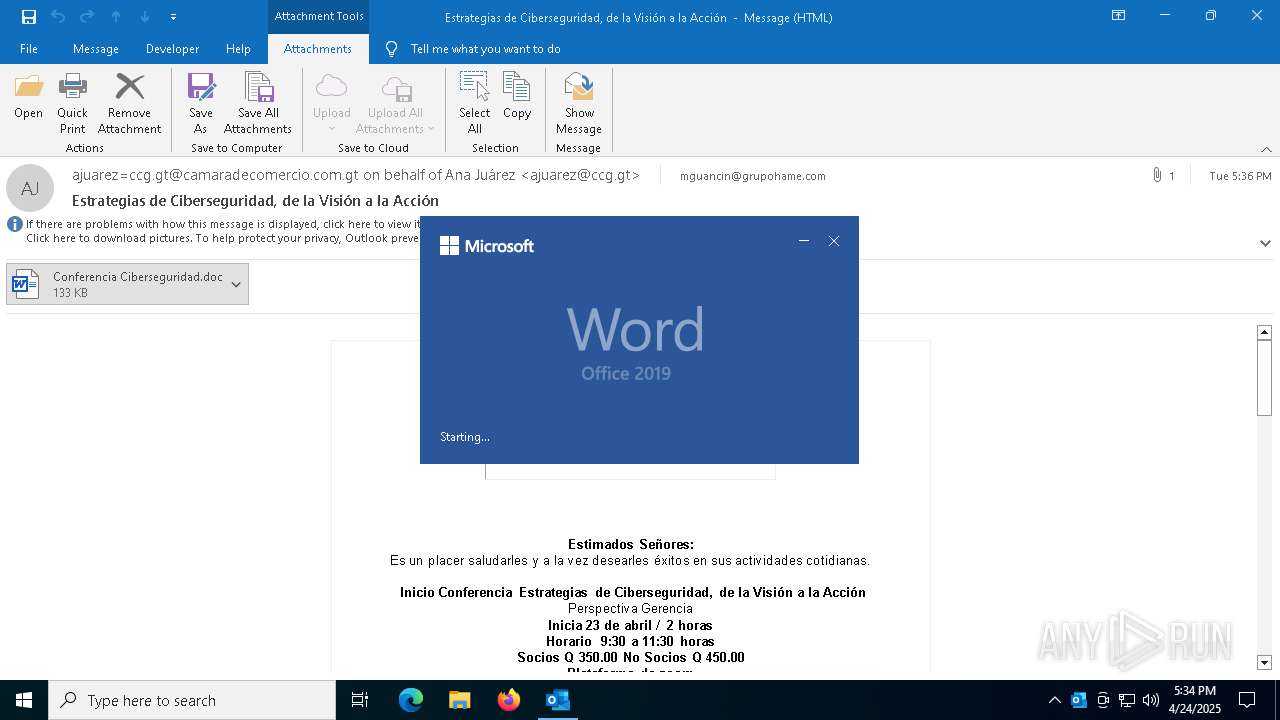Click the Estimados Señores heading text

point(631,544)
